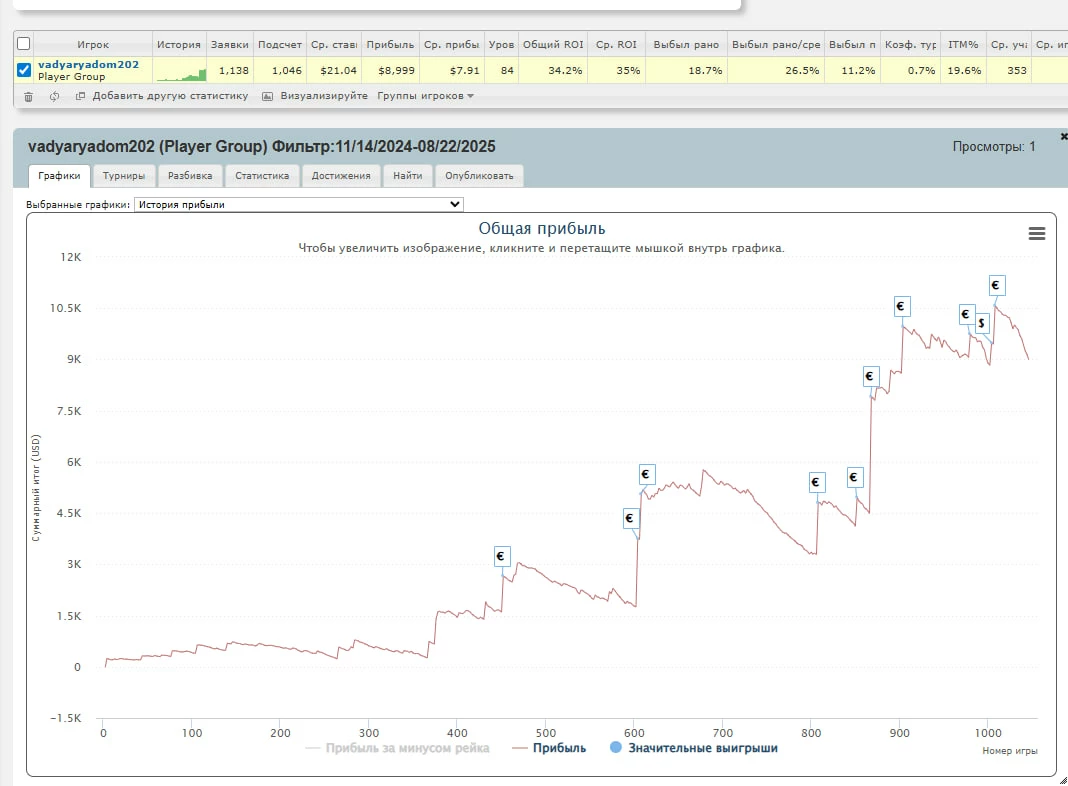The height and width of the screenshot is (786, 1068).
Task: Uncheck the vadyaryadom202 row checkbox
Action: click(x=24, y=70)
